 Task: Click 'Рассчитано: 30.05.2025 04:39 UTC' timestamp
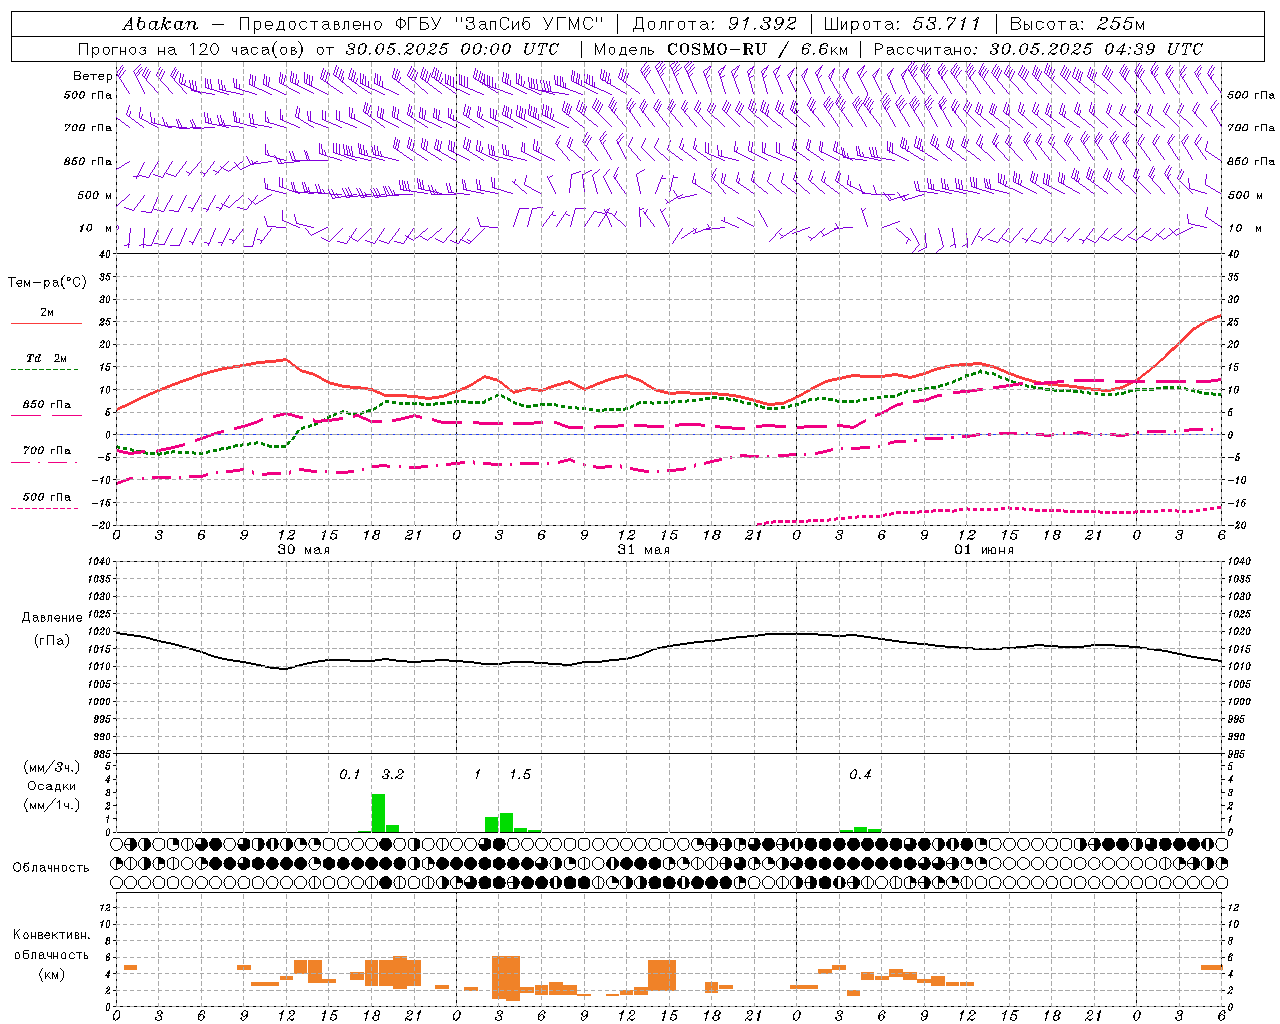1038,49
